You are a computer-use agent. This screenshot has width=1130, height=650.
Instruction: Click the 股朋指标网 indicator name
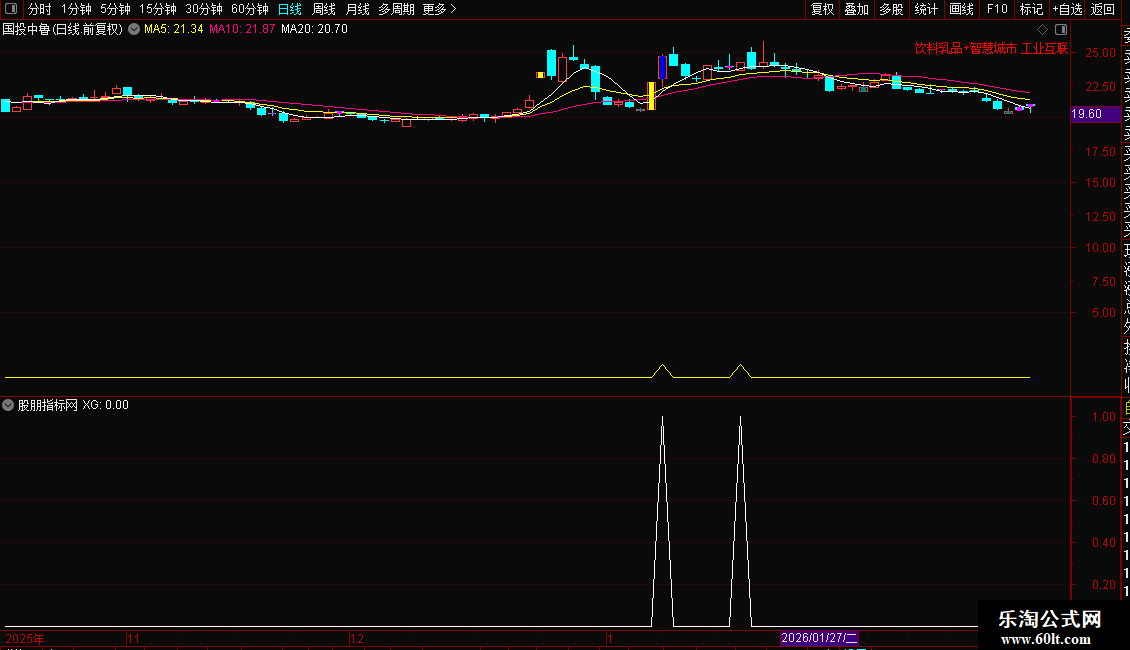[x=48, y=405]
